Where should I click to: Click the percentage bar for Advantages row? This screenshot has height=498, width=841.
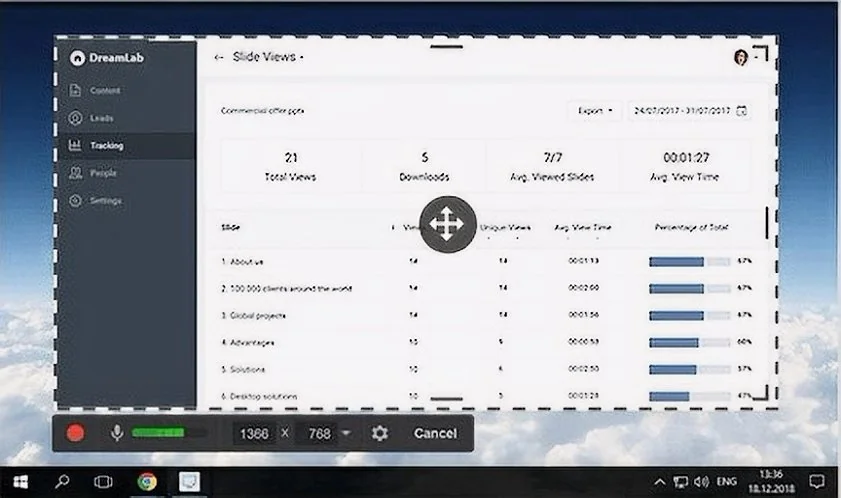[x=689, y=342]
